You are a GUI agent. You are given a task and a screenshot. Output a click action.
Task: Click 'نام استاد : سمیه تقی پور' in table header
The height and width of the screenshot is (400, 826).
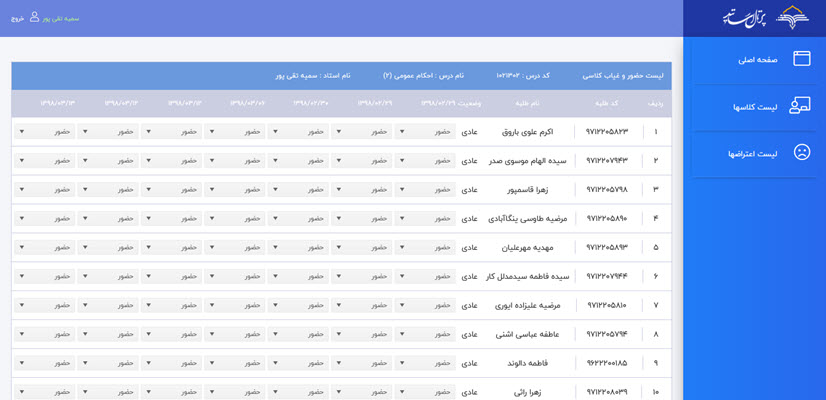[313, 76]
